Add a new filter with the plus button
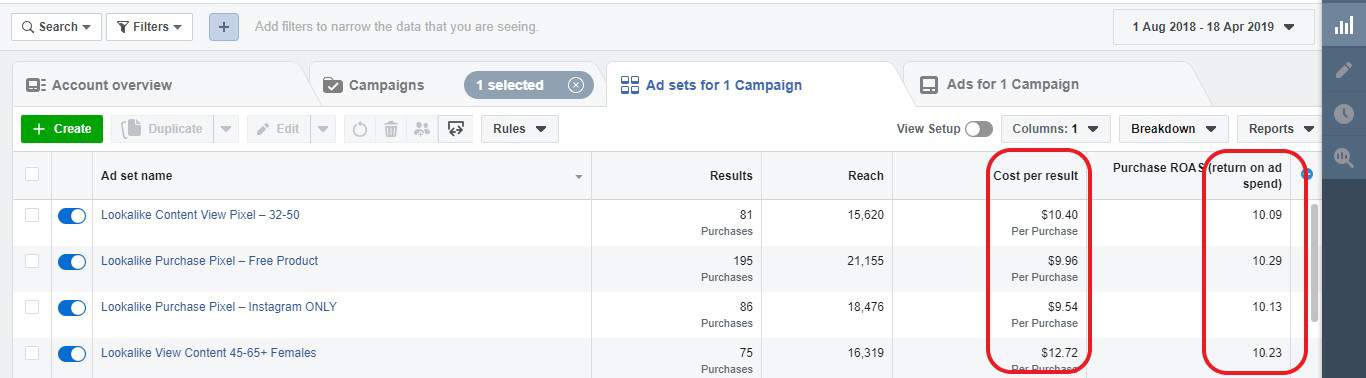1366x378 pixels. [223, 27]
